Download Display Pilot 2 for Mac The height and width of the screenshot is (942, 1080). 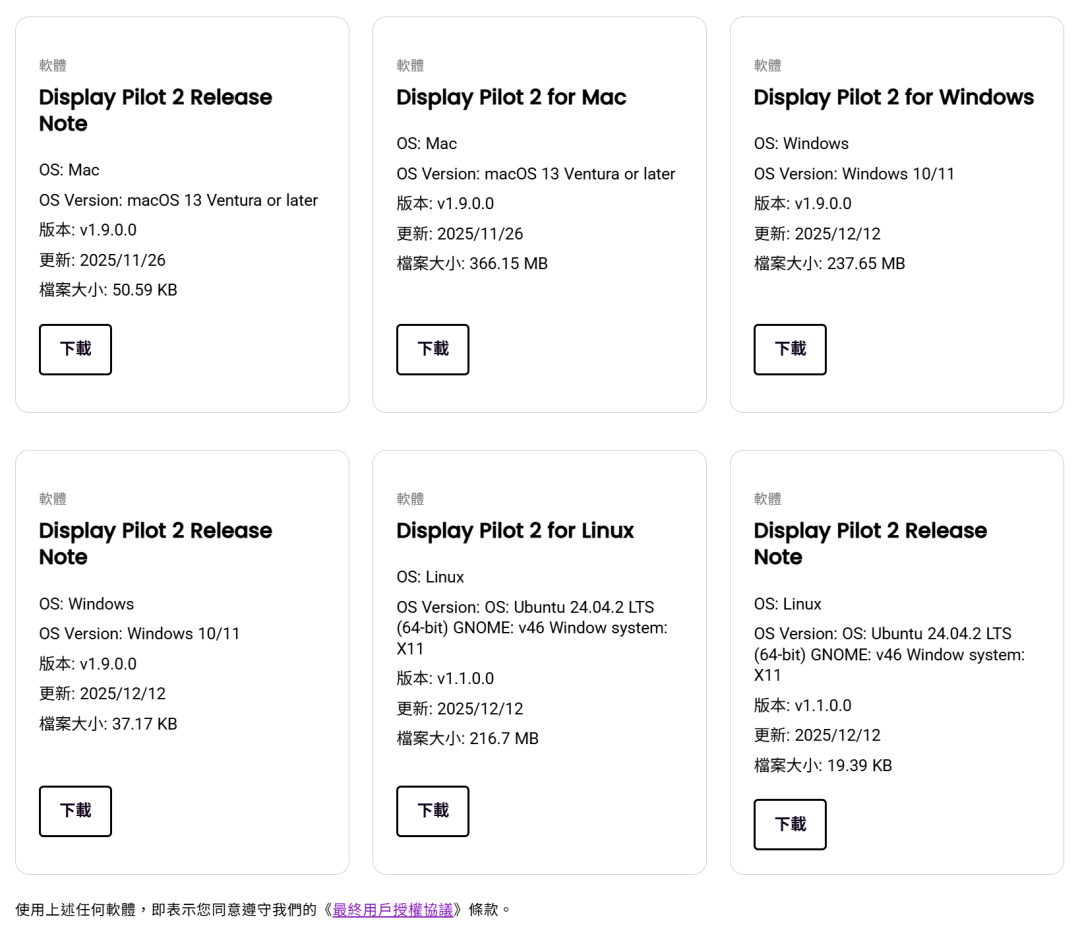pos(432,349)
